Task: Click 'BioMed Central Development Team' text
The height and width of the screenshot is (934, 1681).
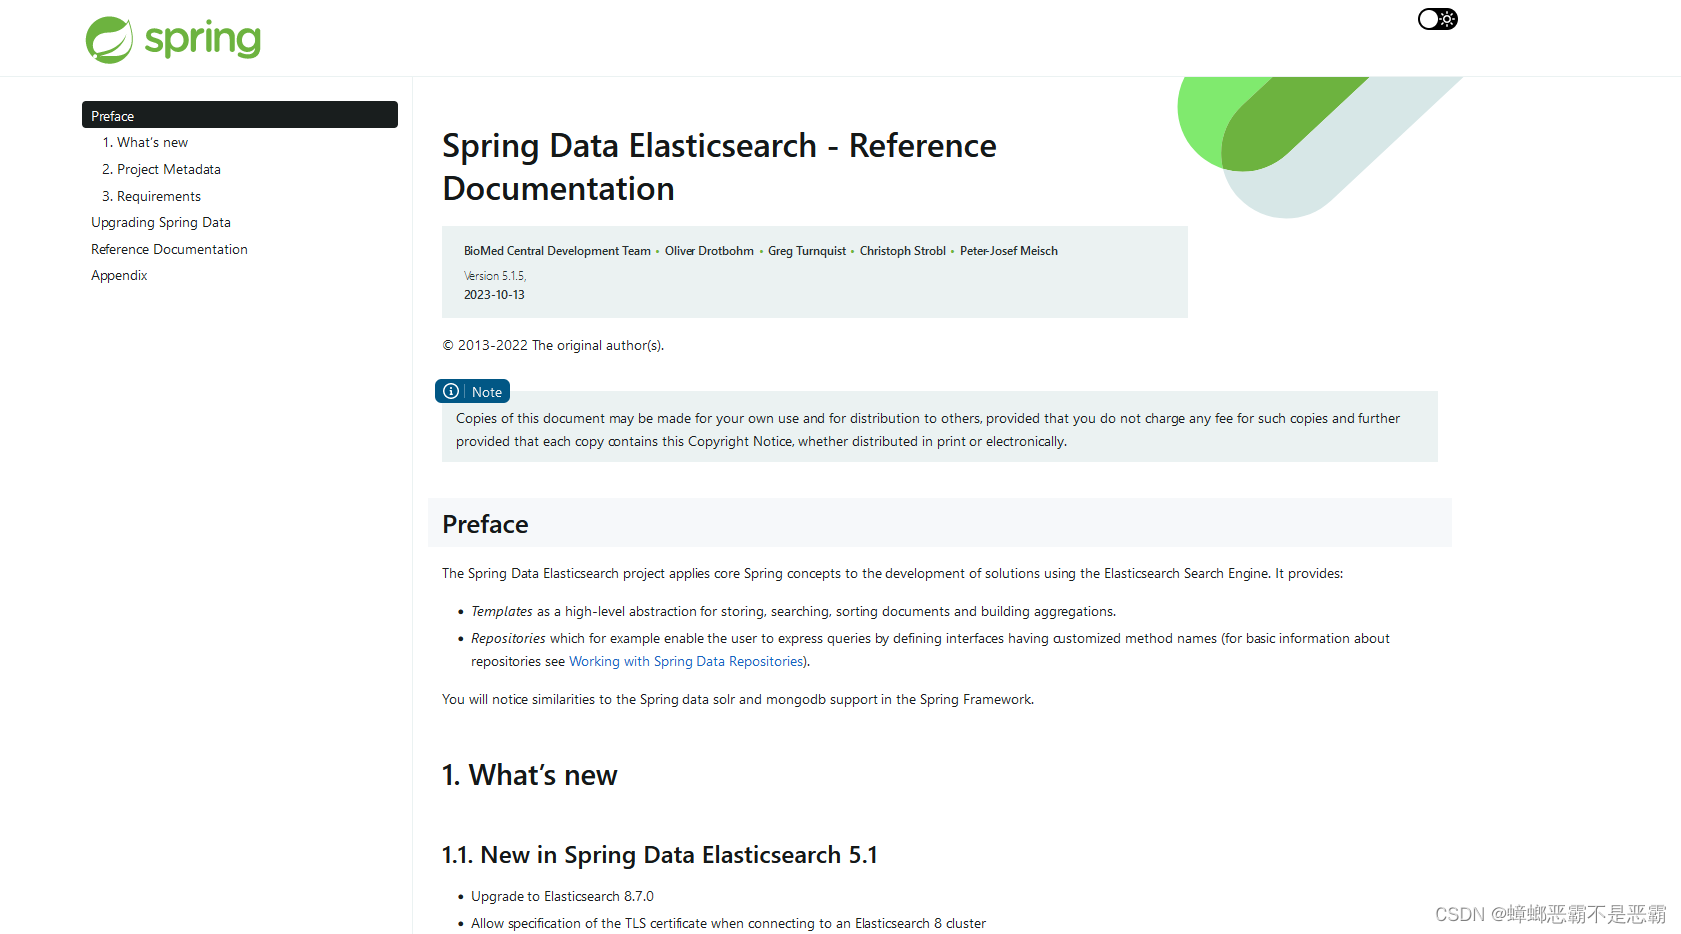Action: click(557, 251)
